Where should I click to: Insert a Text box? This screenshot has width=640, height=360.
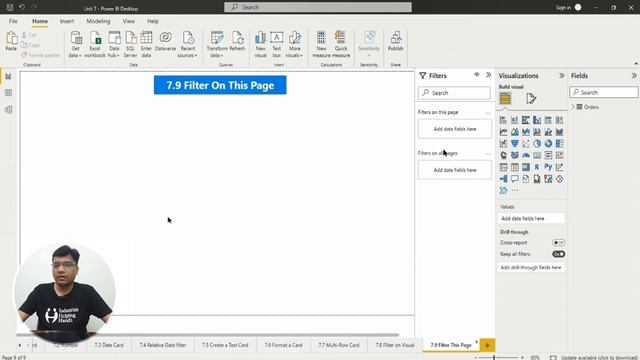(x=276, y=44)
